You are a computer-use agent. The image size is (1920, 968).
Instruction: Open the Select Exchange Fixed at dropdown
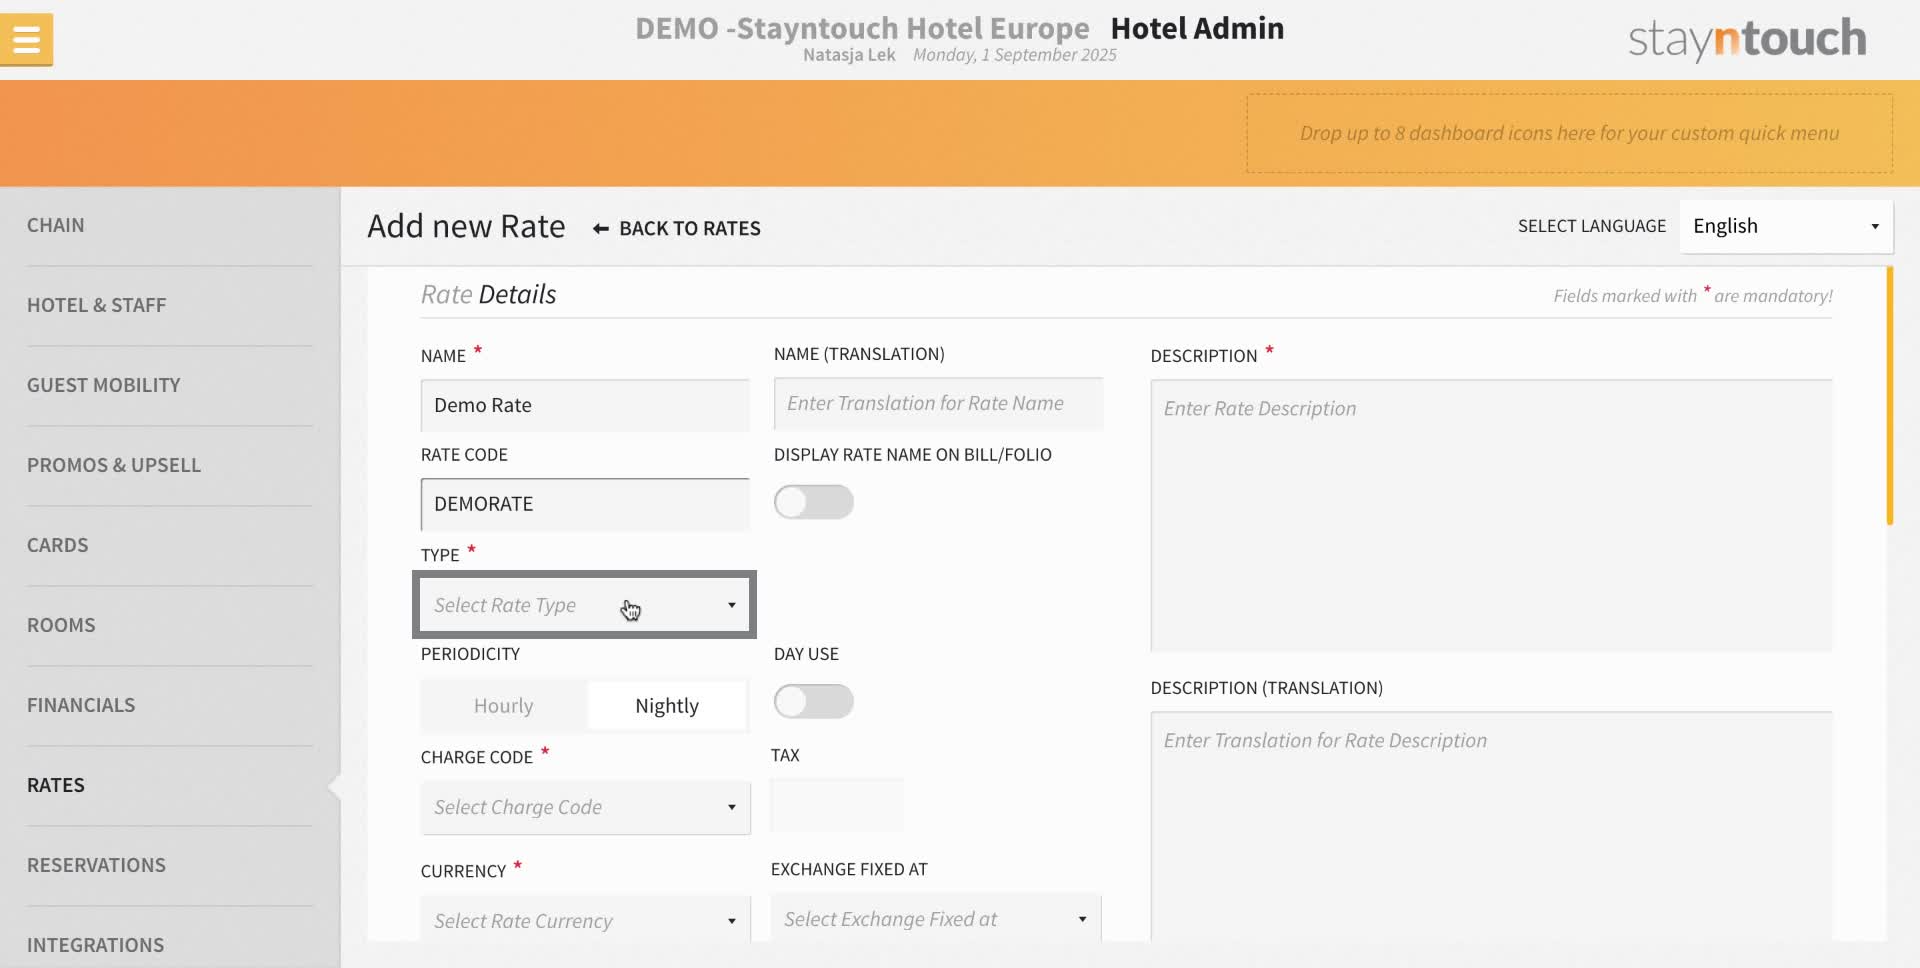point(936,918)
